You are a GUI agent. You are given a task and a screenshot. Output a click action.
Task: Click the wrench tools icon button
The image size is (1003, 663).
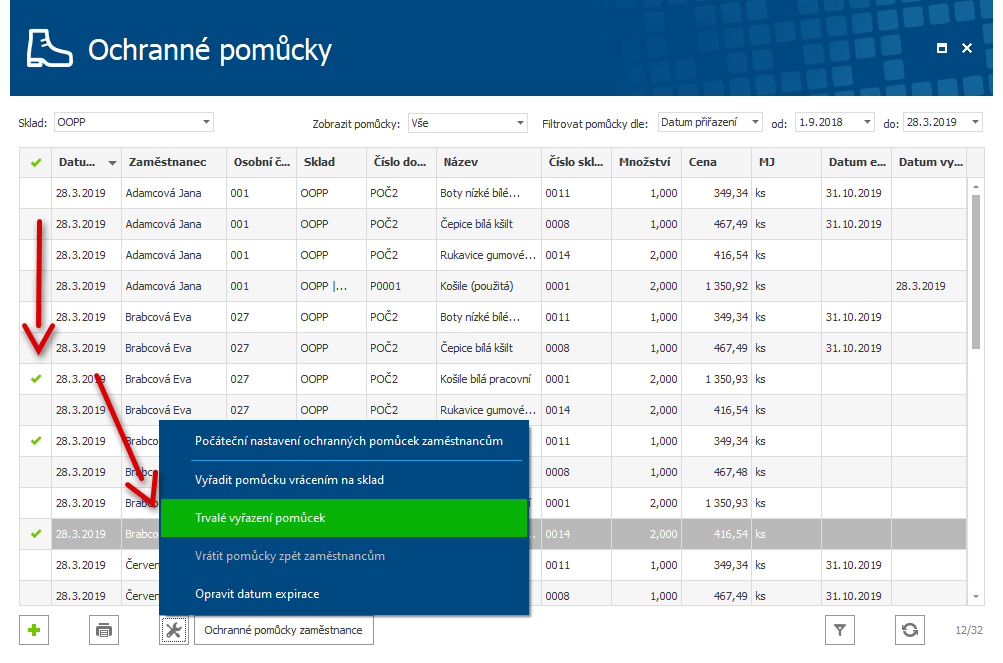pos(173,630)
